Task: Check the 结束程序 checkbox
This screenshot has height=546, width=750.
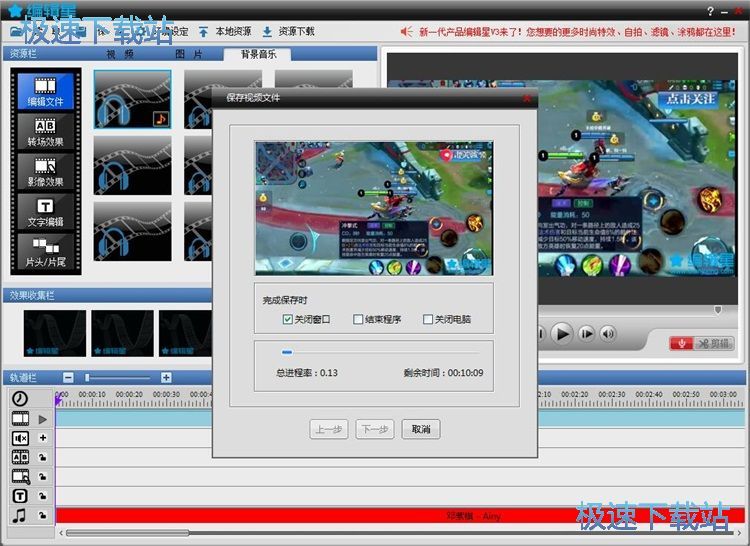Action: (358, 319)
